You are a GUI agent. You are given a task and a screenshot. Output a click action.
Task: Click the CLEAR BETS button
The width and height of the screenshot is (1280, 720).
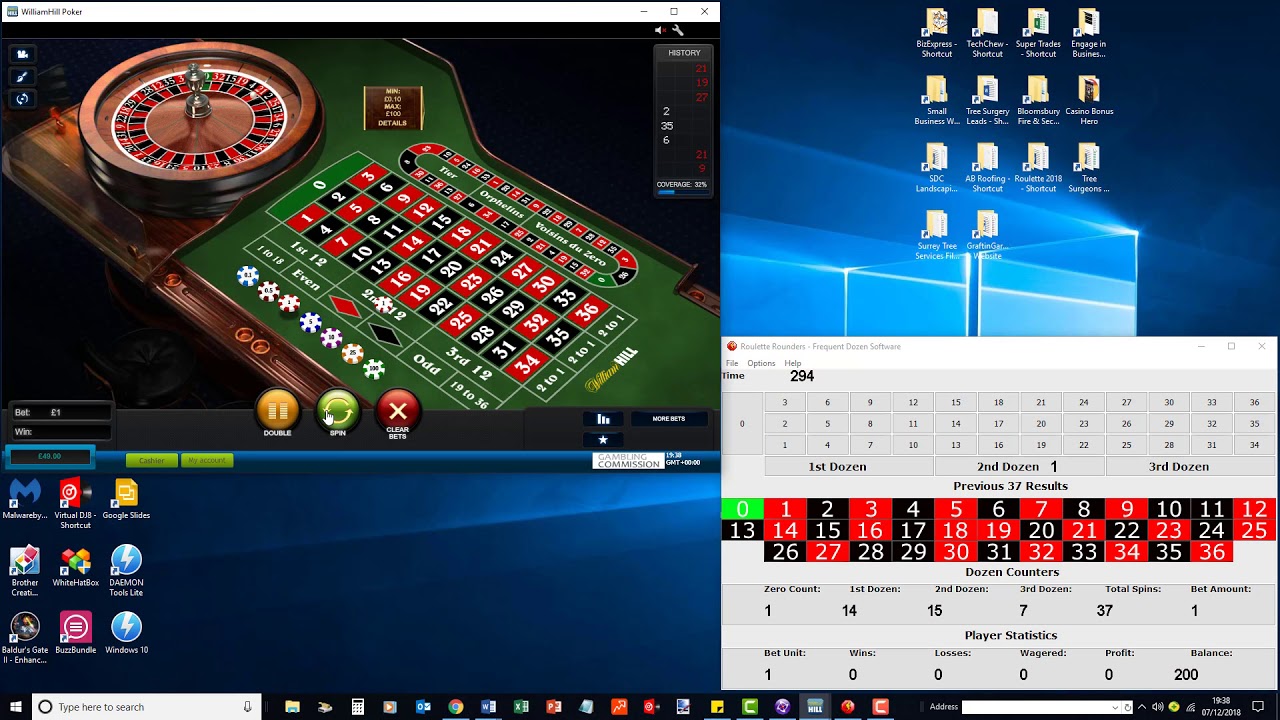click(x=397, y=411)
